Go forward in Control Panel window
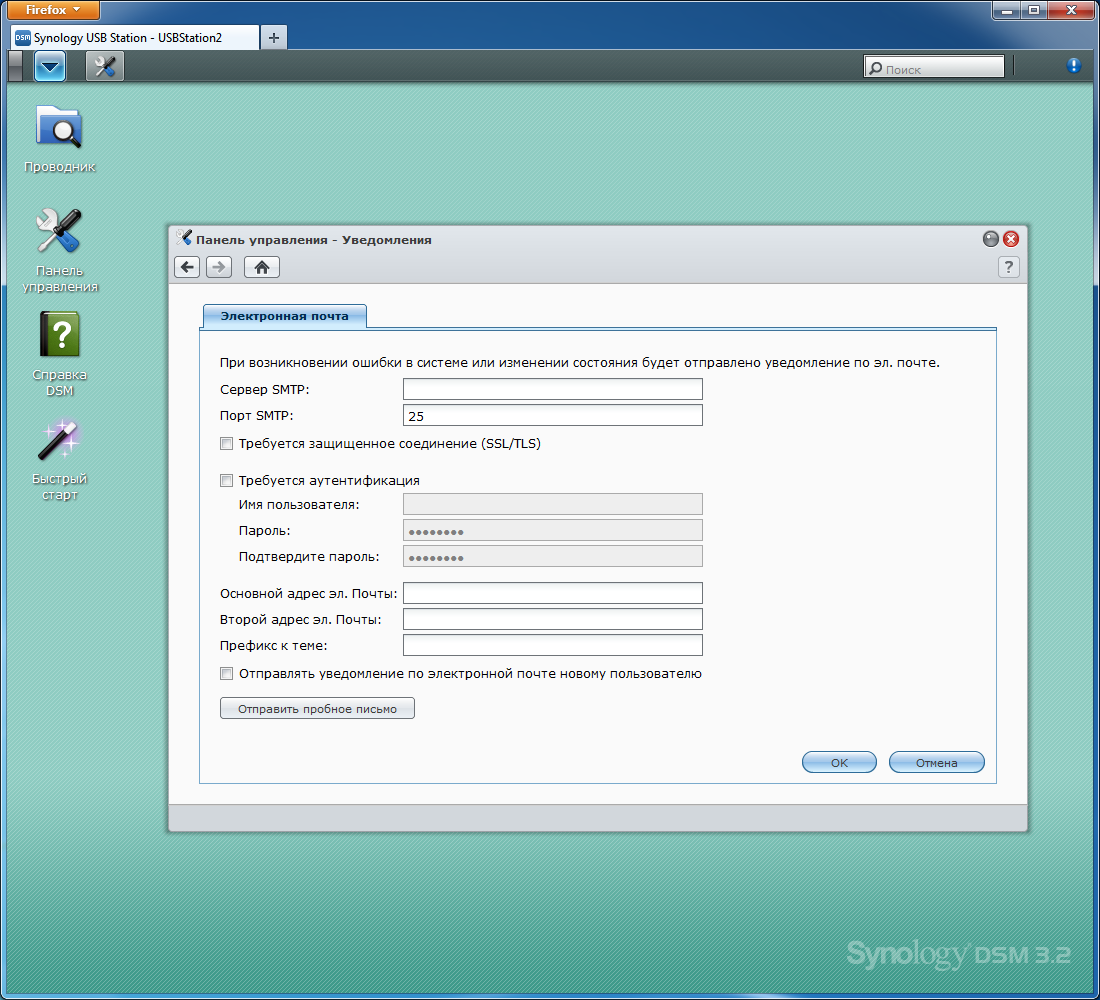This screenshot has width=1100, height=1000. [219, 267]
